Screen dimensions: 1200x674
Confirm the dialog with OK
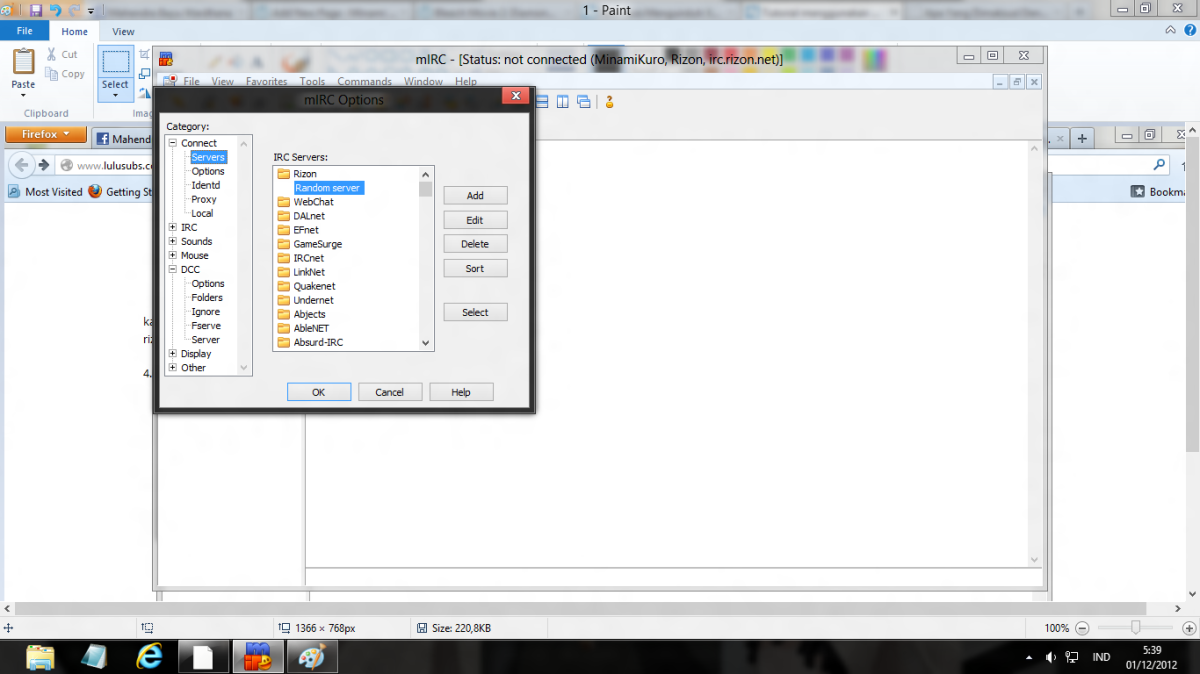pos(319,392)
